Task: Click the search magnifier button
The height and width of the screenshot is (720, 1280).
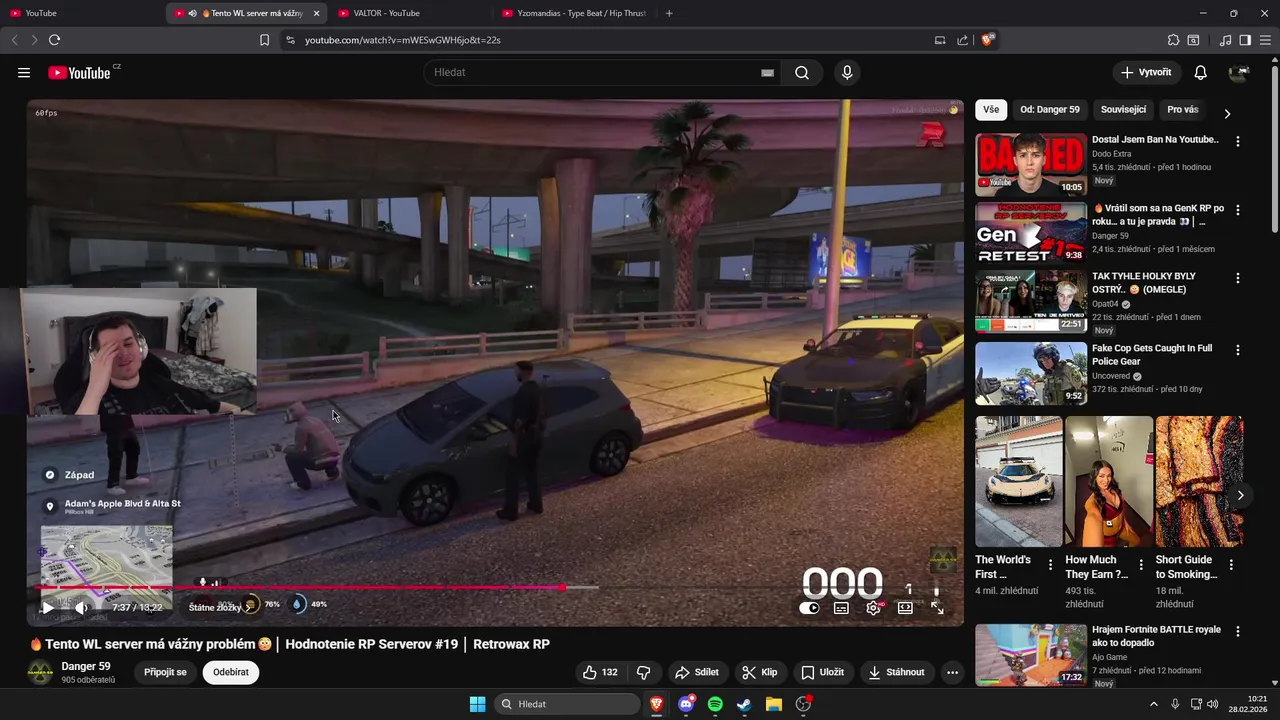Action: coord(802,73)
